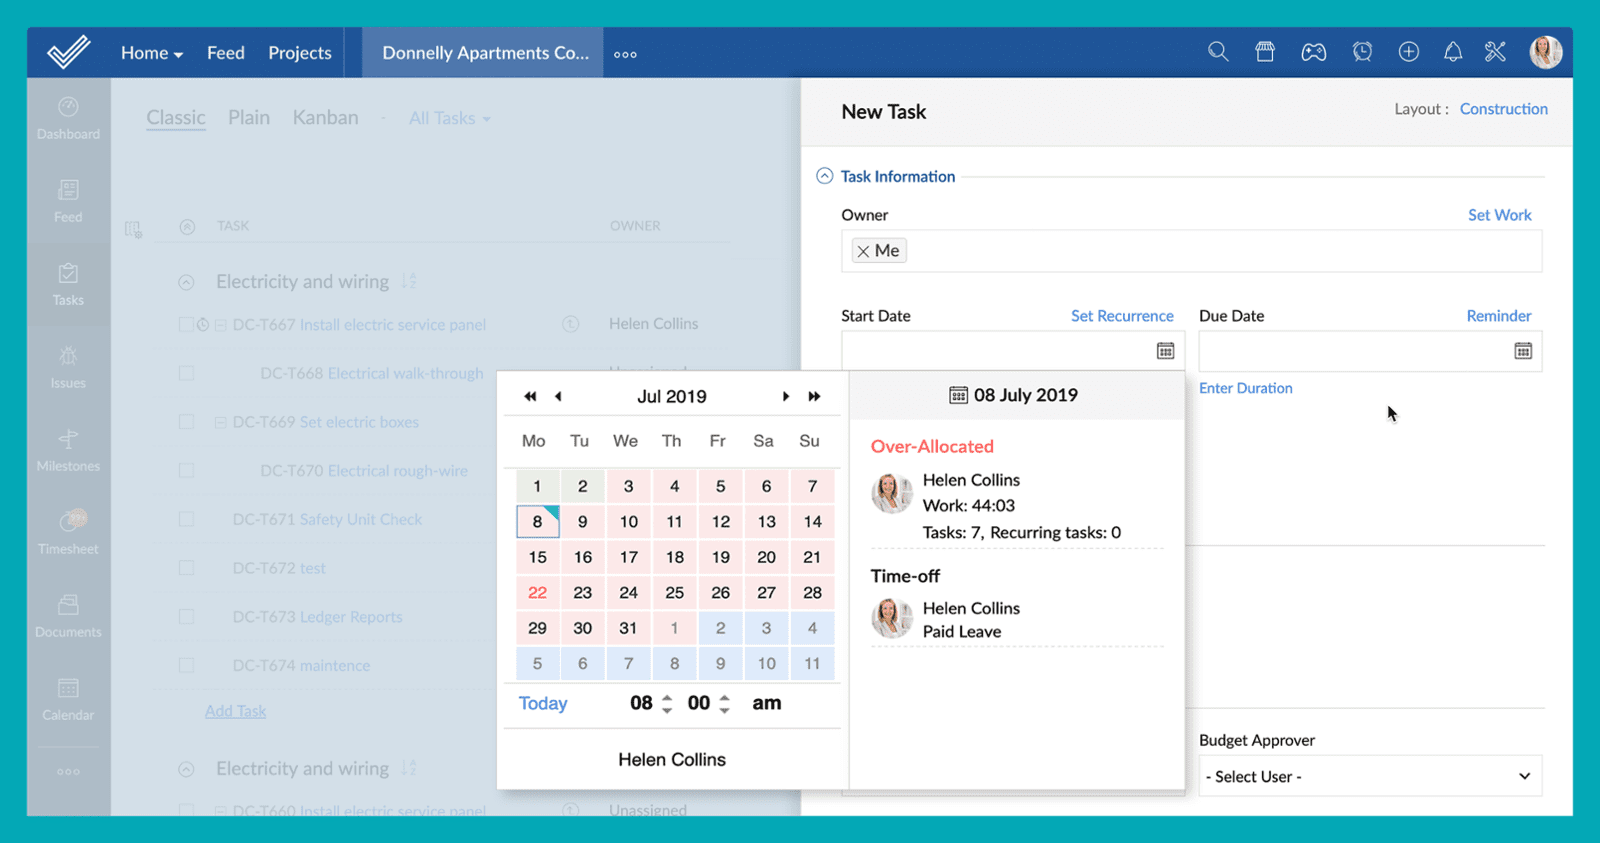Screen dimensions: 1600x843
Task: Open the Budget Approver Select User dropdown
Action: pyautogui.click(x=1369, y=777)
